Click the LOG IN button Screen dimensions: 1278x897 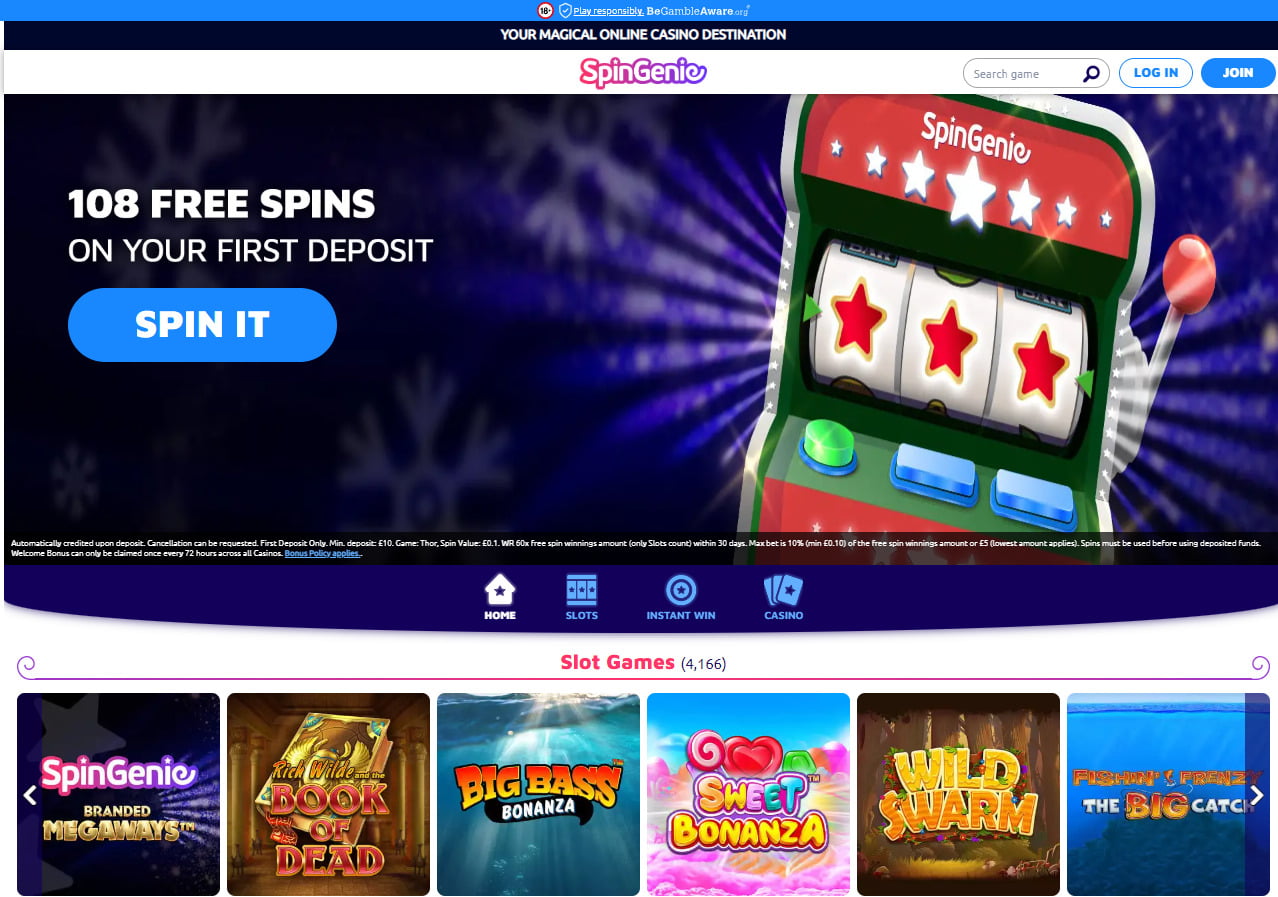[1156, 73]
